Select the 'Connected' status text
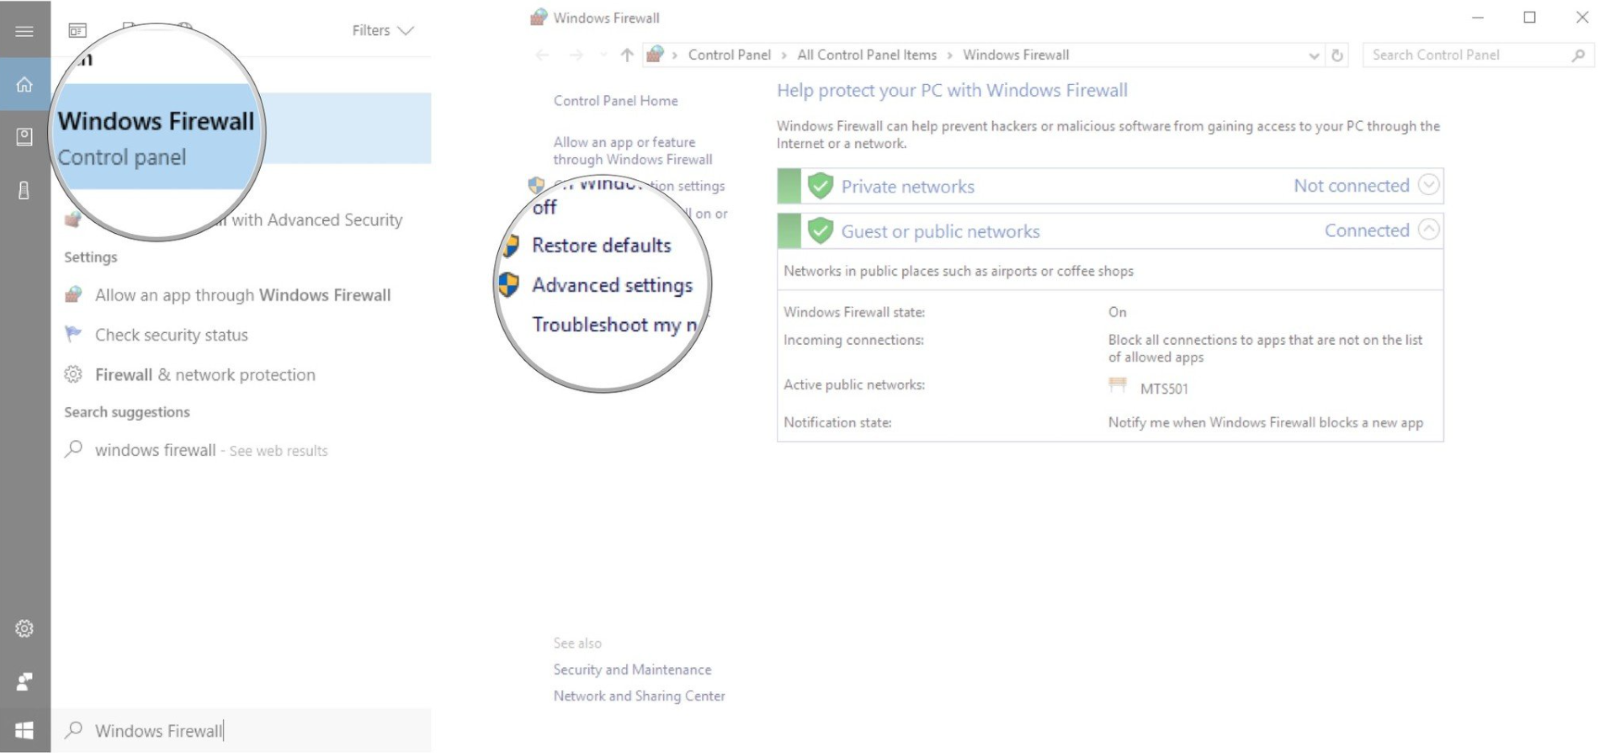 click(x=1366, y=230)
